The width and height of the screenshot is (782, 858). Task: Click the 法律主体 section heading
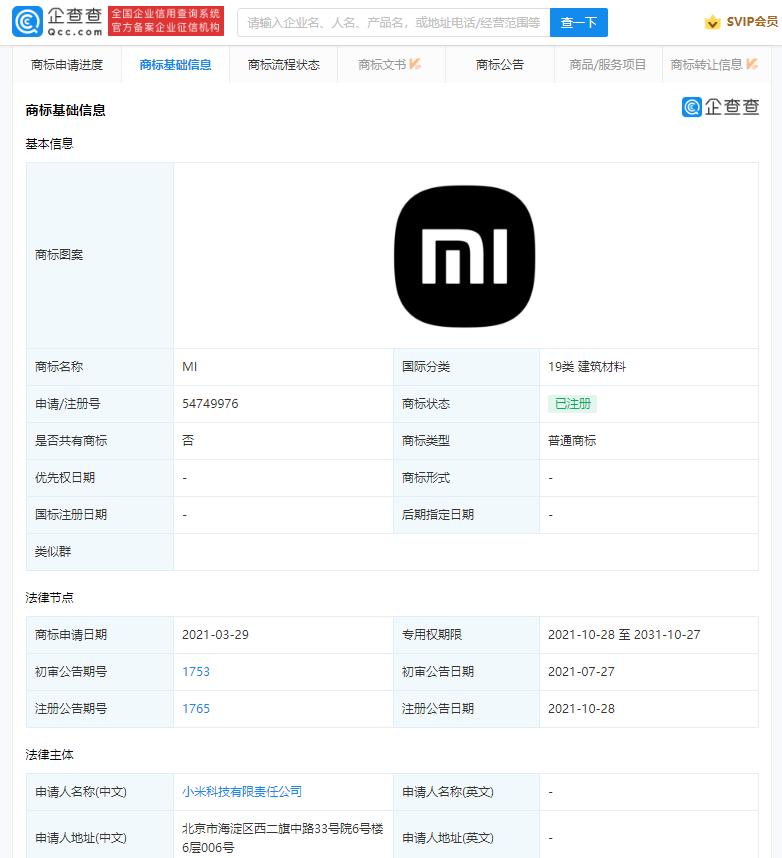tap(49, 755)
